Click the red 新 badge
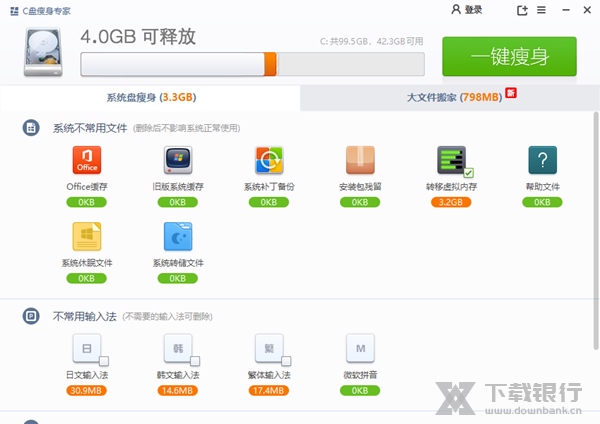The width and height of the screenshot is (600, 424). coord(511,93)
